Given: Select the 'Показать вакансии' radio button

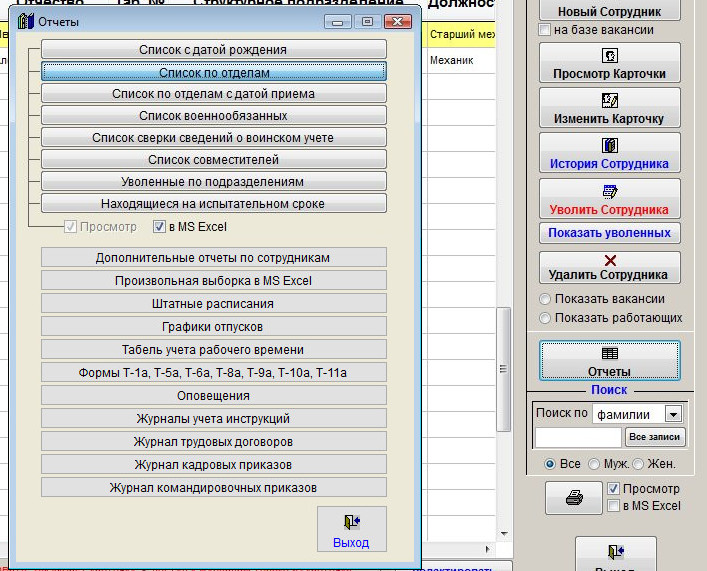Looking at the screenshot, I should click(545, 299).
